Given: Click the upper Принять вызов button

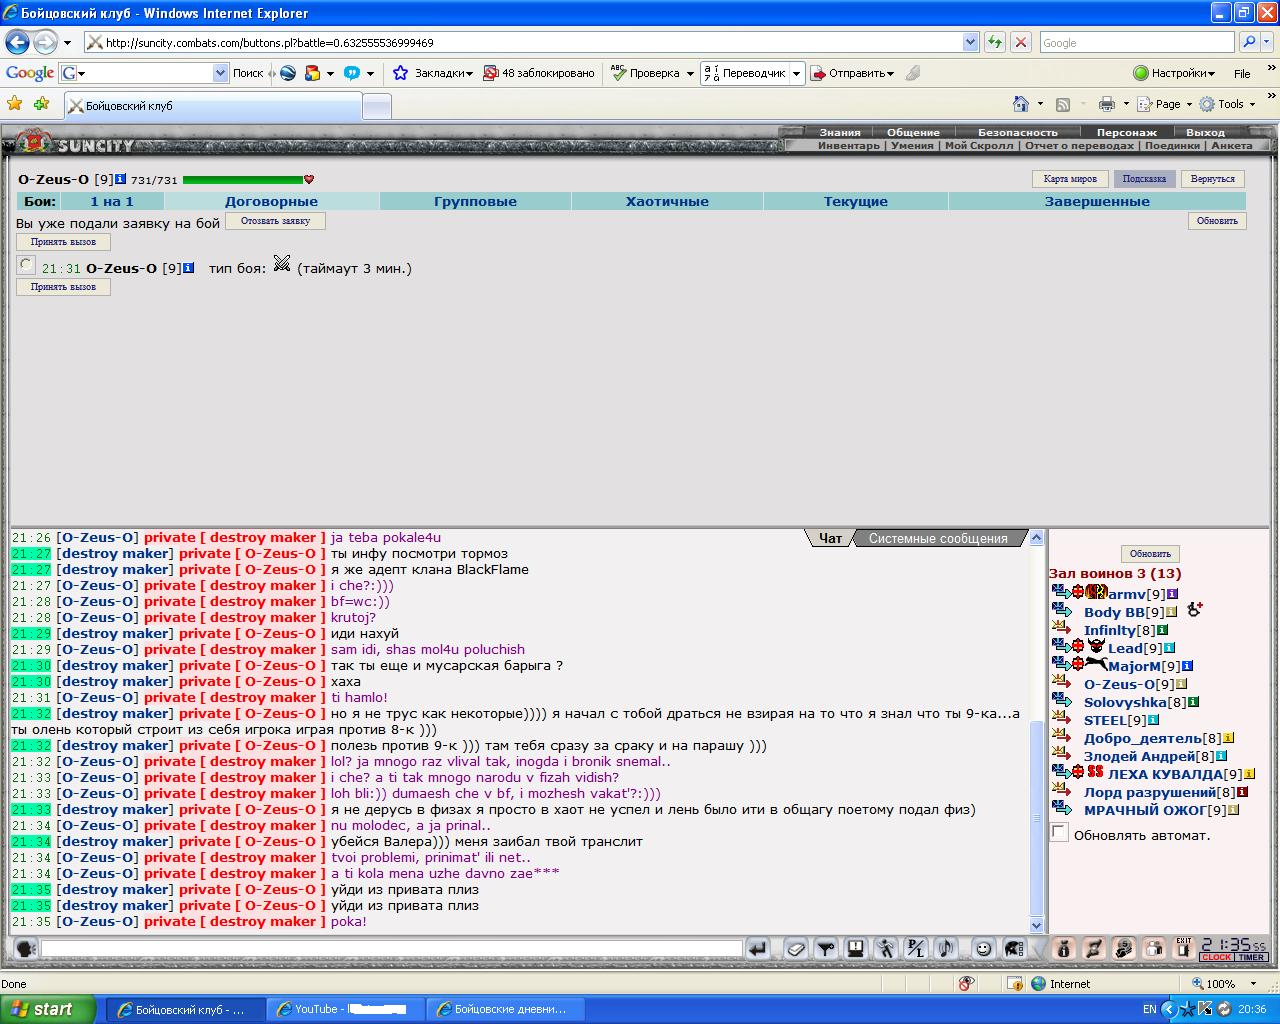Looking at the screenshot, I should pos(63,242).
